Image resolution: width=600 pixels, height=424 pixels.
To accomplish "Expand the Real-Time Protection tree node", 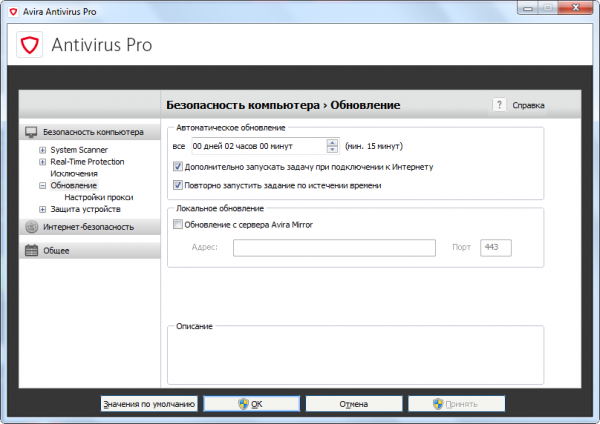I will tap(42, 162).
